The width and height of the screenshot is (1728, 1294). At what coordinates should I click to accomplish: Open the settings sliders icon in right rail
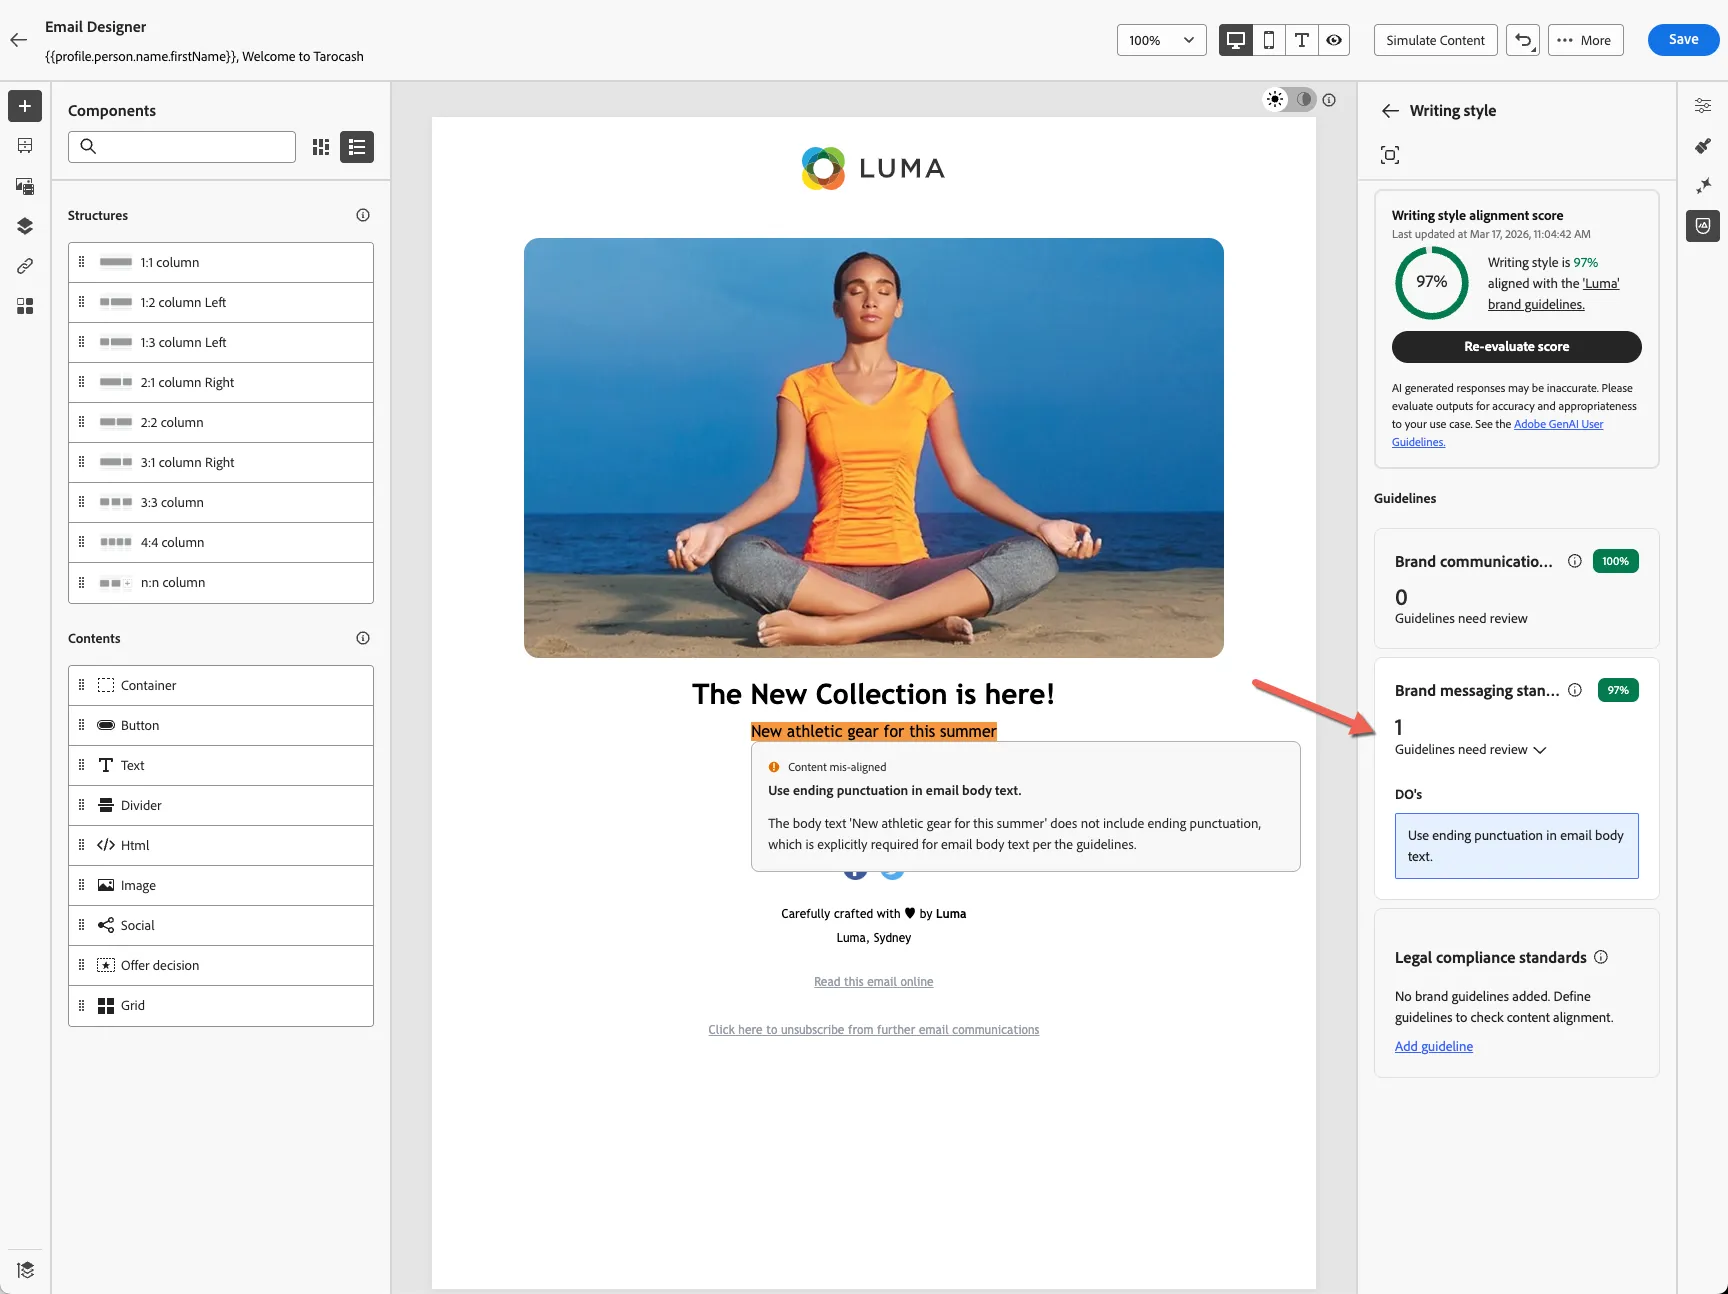(1703, 106)
